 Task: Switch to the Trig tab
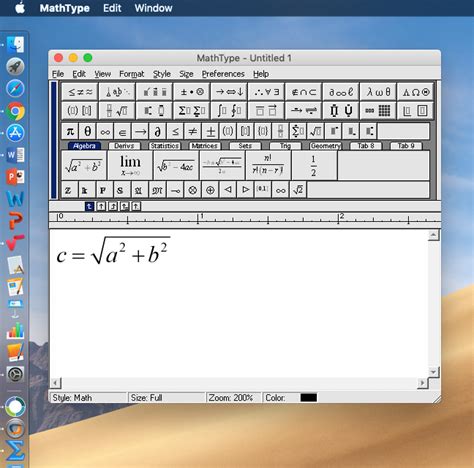(x=285, y=146)
